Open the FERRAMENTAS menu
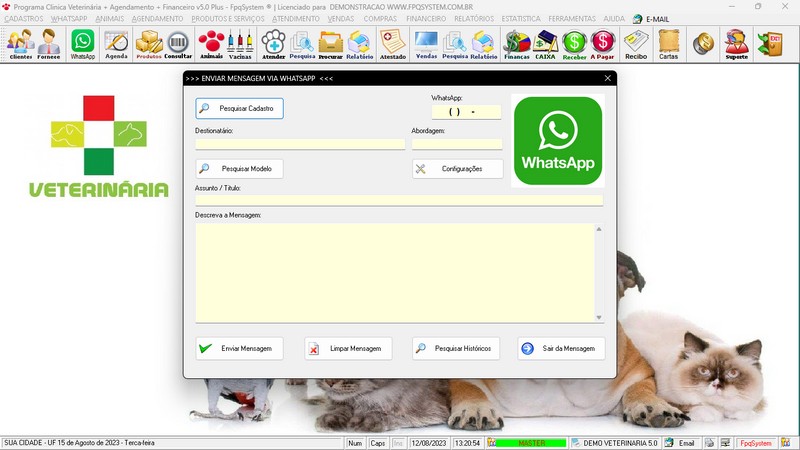 tap(572, 18)
